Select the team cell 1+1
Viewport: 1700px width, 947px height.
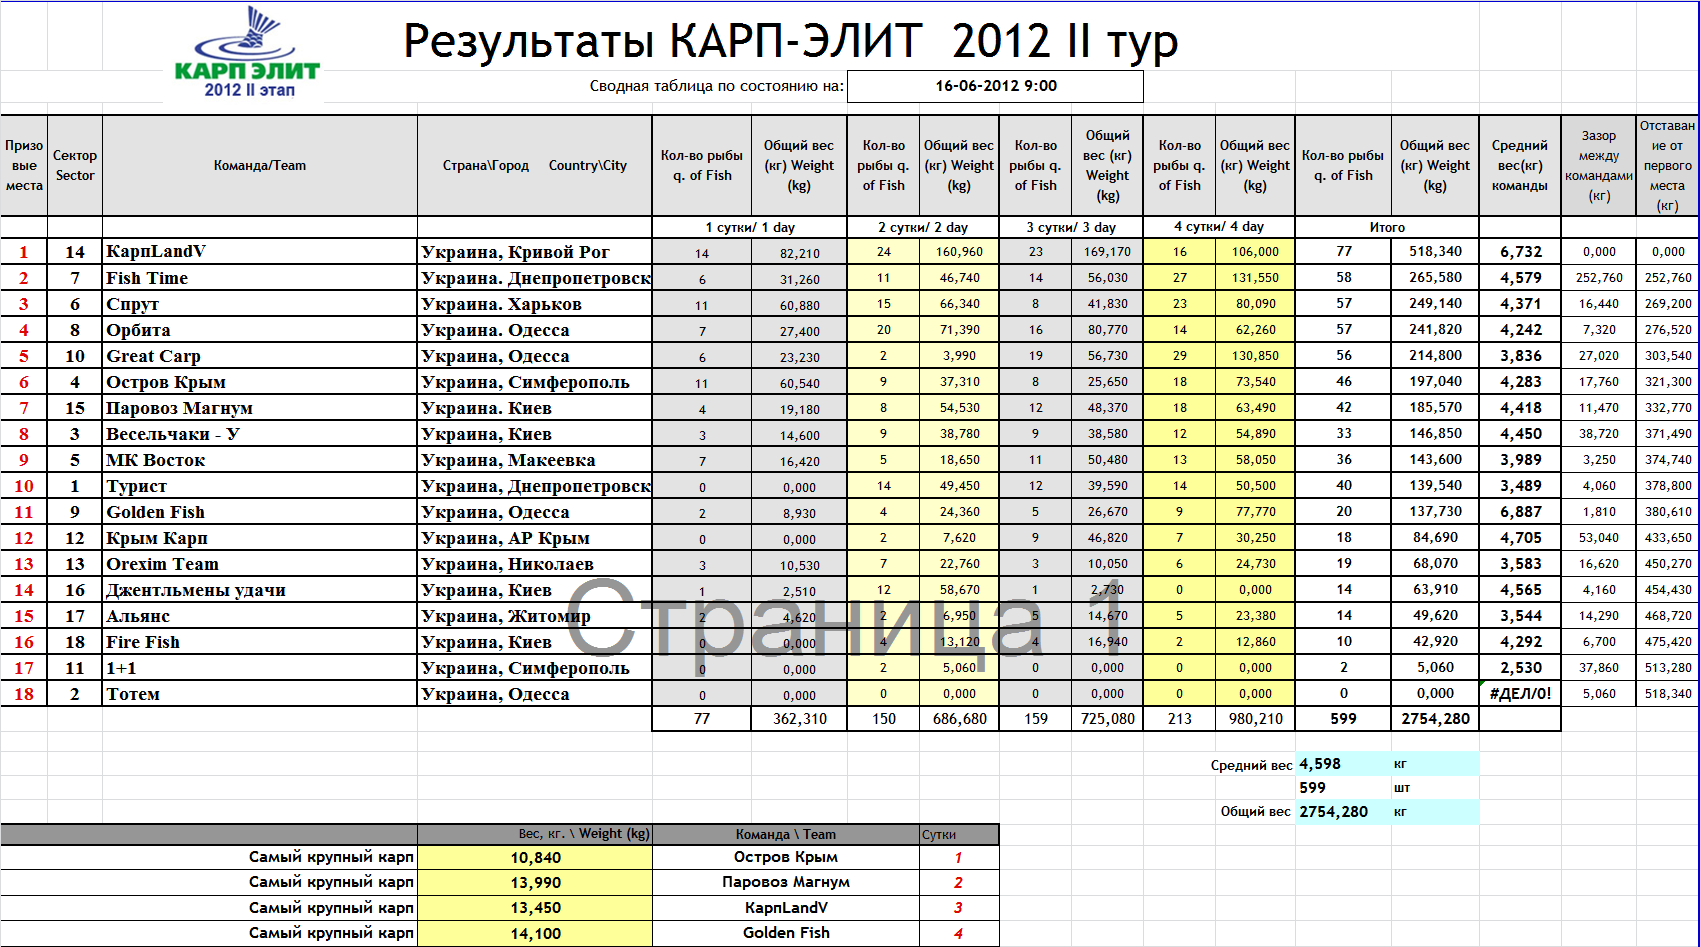(260, 668)
